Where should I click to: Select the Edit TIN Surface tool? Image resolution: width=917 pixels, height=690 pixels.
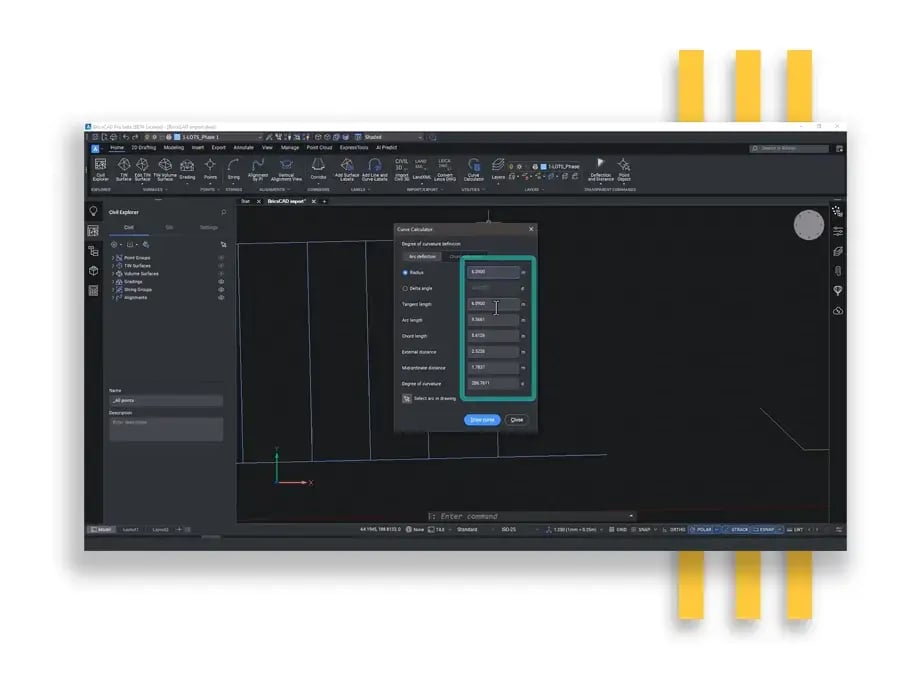pyautogui.click(x=142, y=169)
